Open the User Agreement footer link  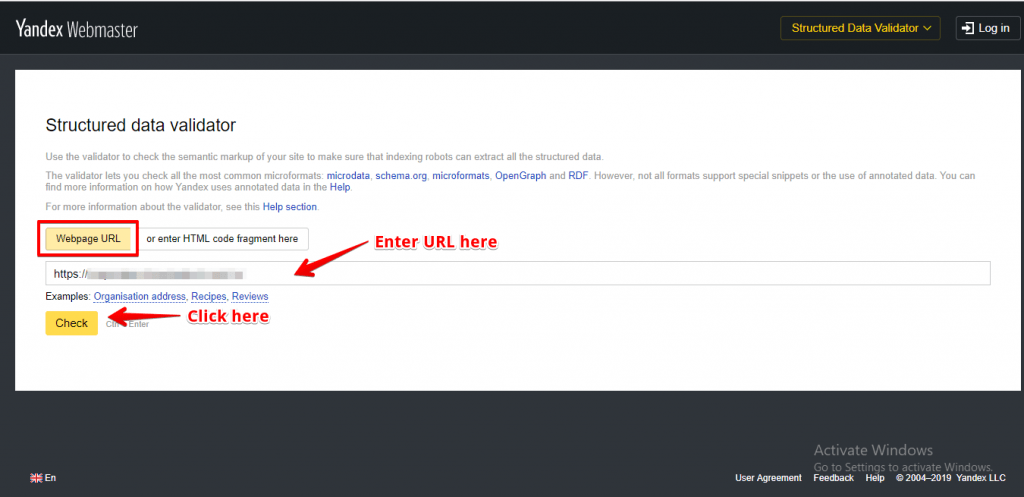(769, 478)
